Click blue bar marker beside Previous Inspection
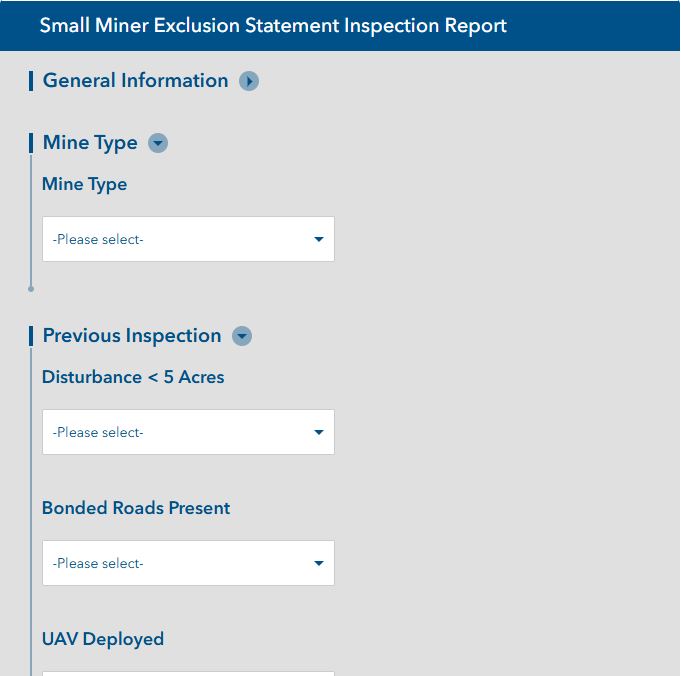Screen dimensions: 681x676 [x=31, y=336]
